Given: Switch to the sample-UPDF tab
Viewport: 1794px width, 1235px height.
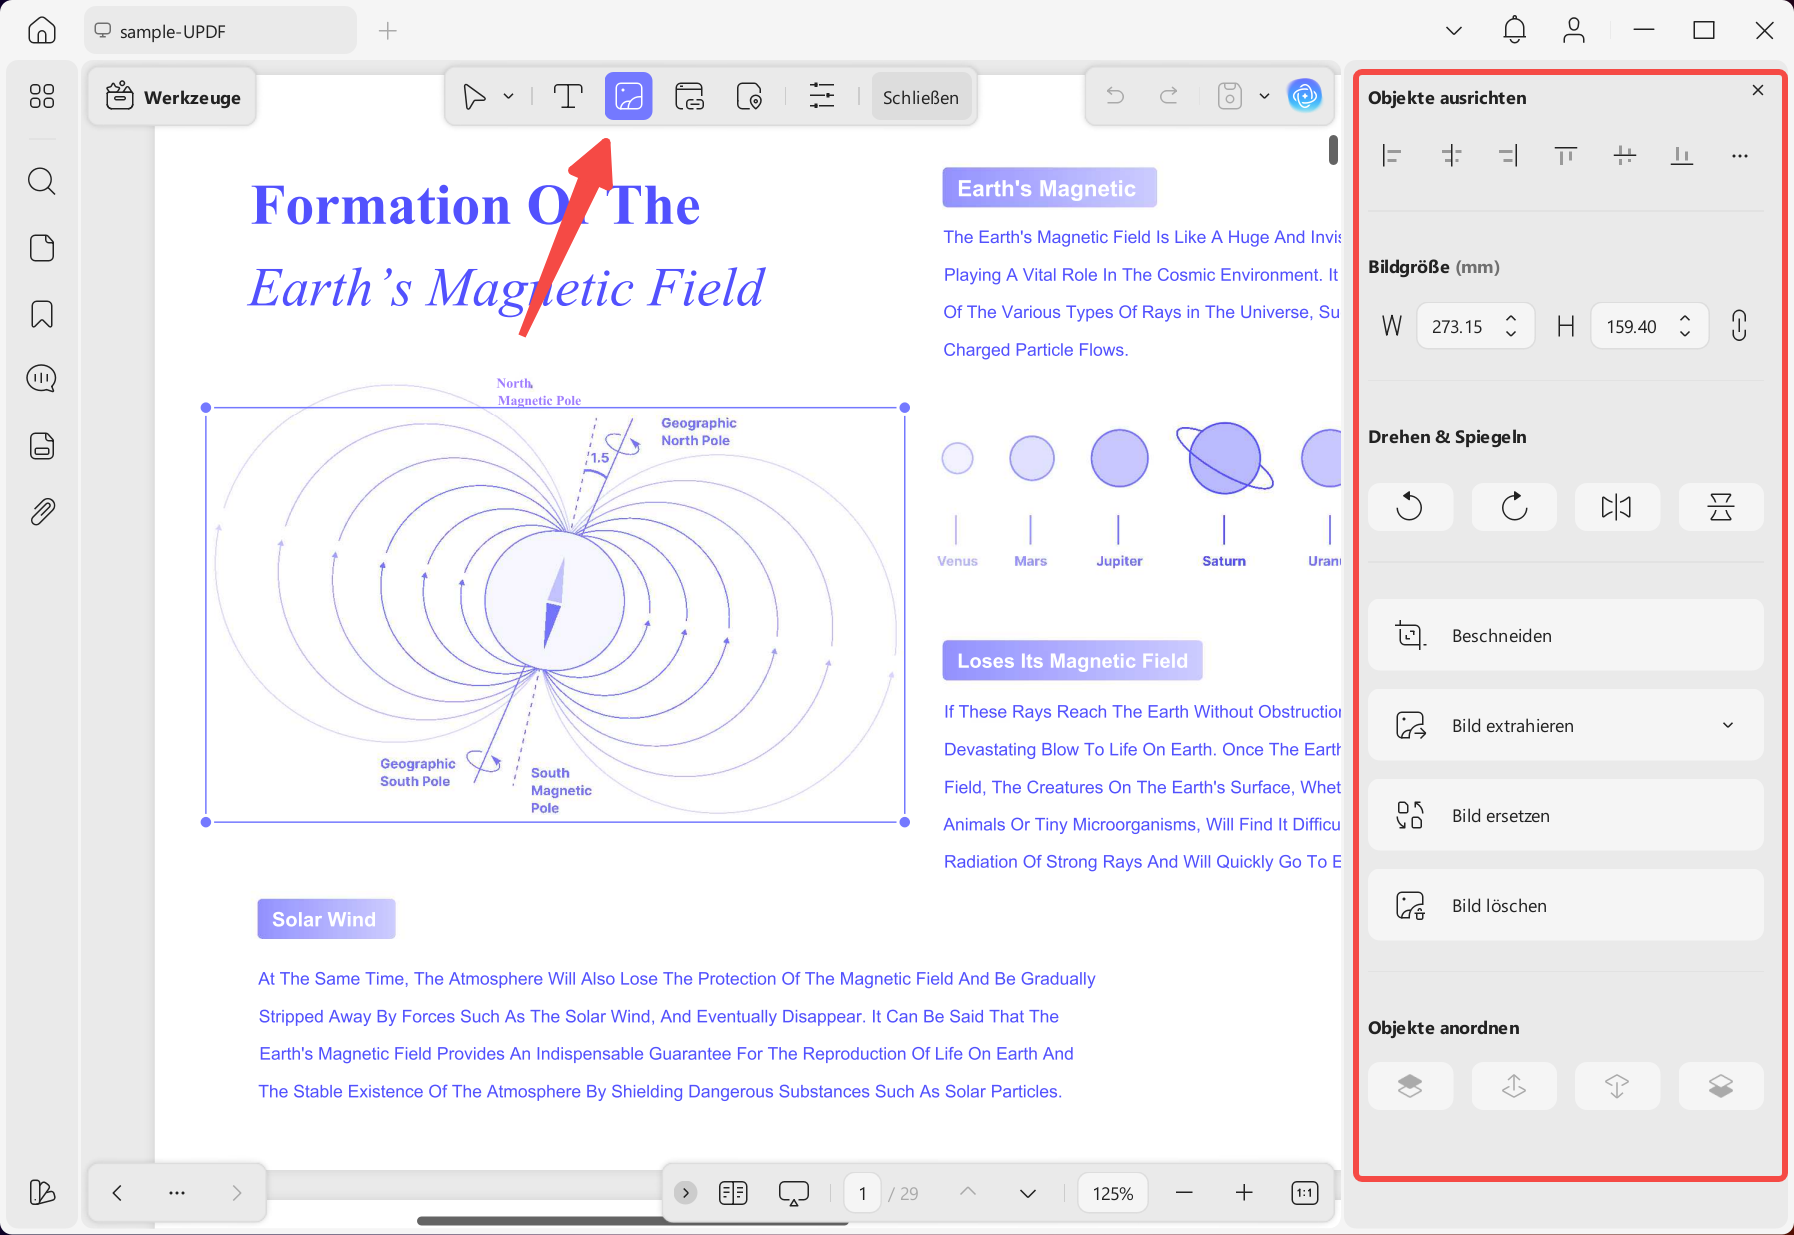Looking at the screenshot, I should pyautogui.click(x=220, y=31).
